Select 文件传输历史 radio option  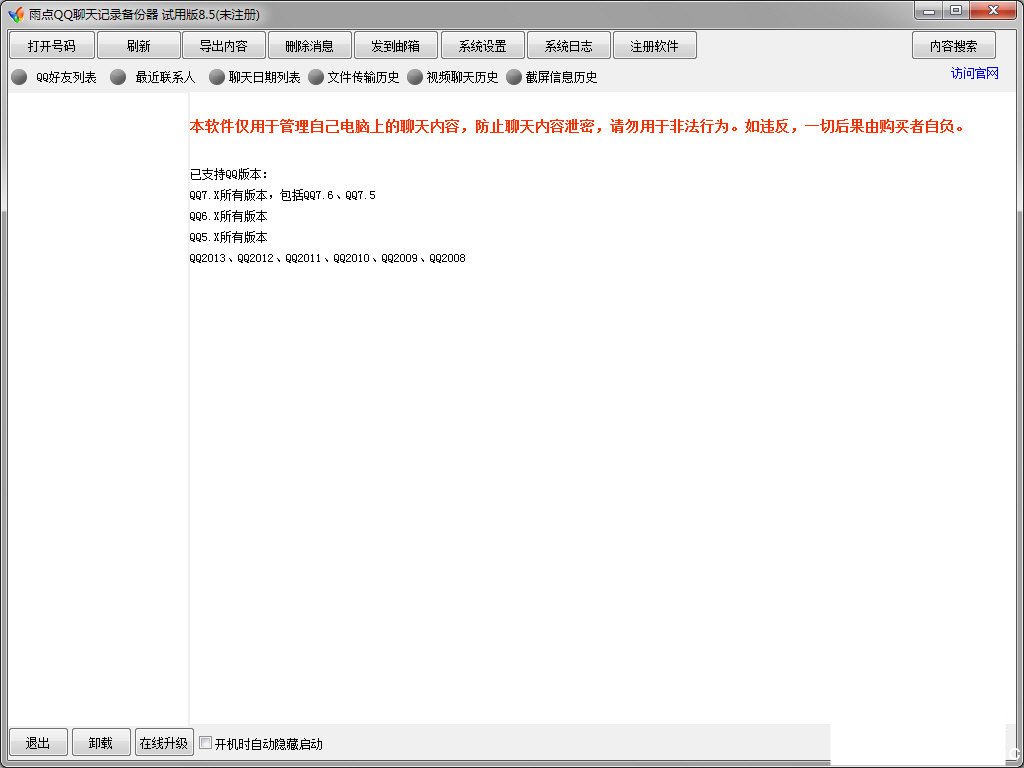(316, 77)
